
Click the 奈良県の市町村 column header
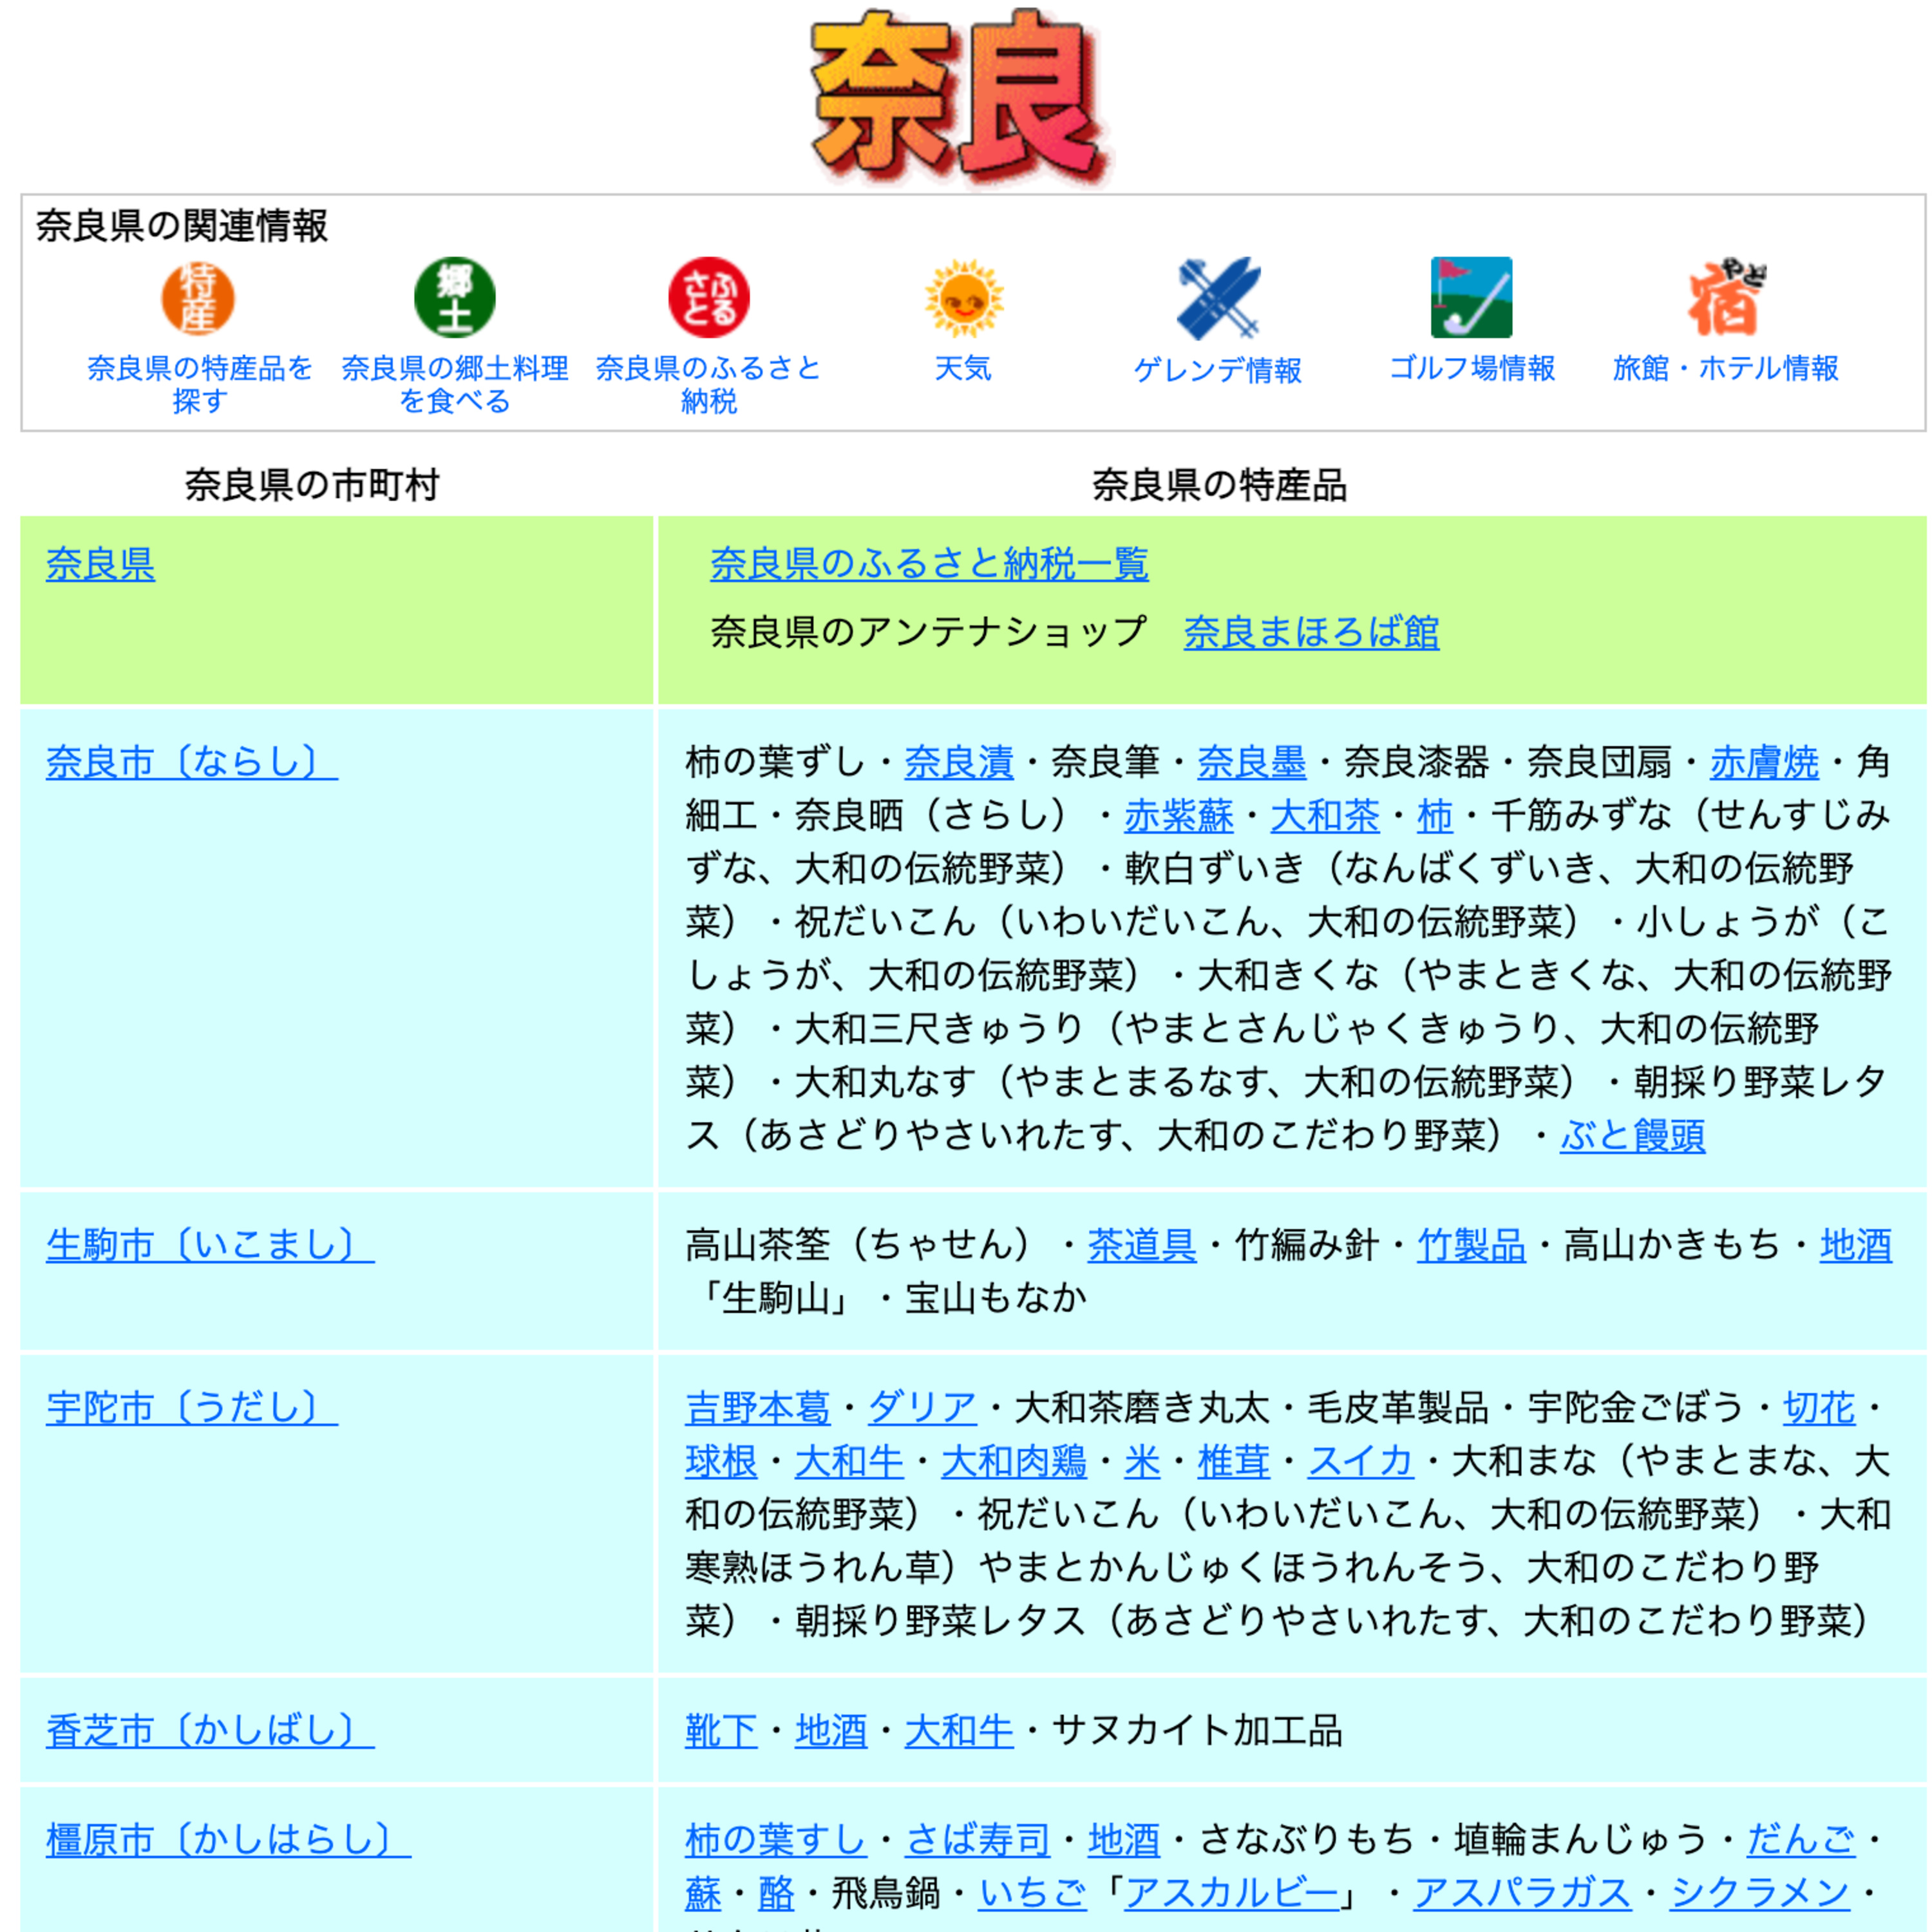tap(312, 485)
